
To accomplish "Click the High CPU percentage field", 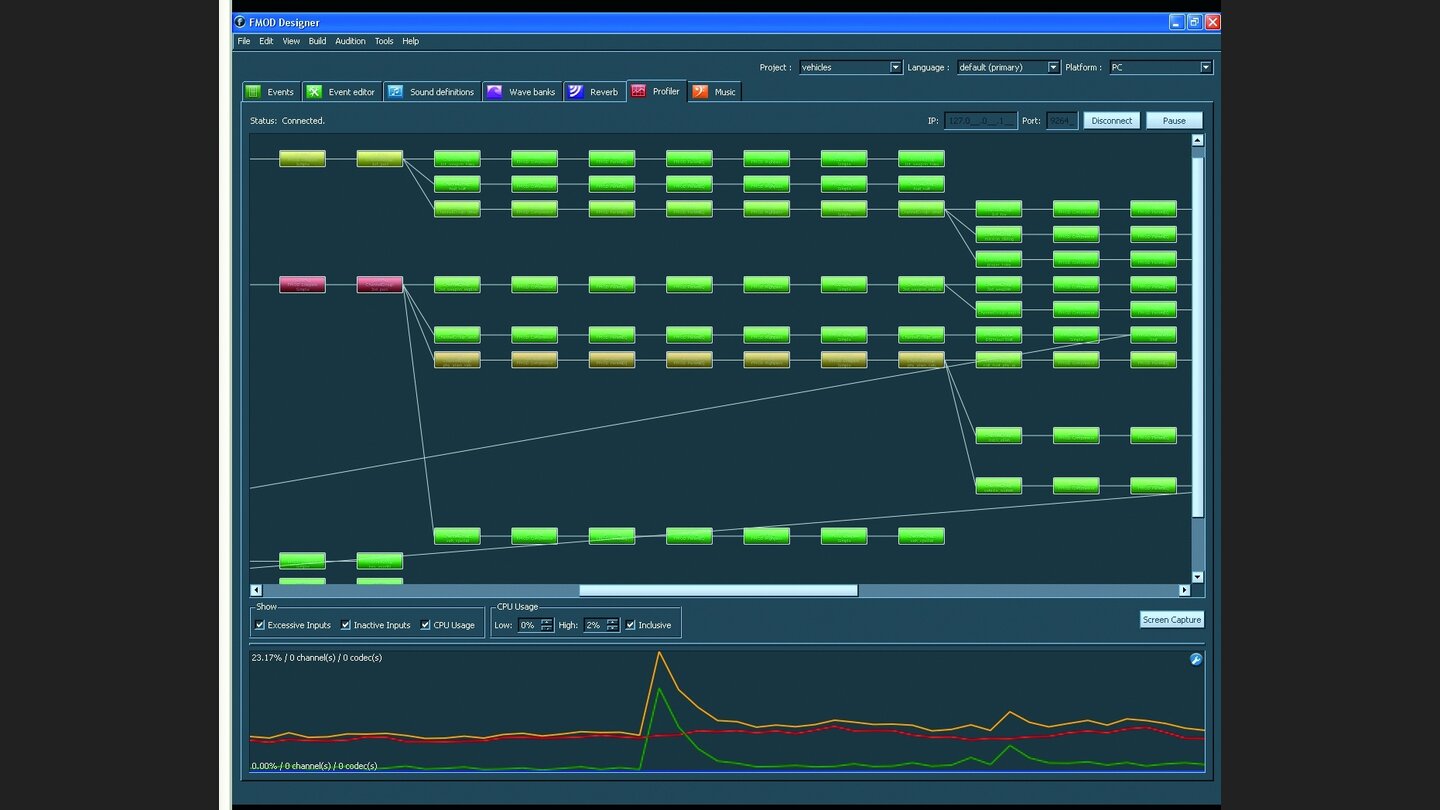I will 595,625.
